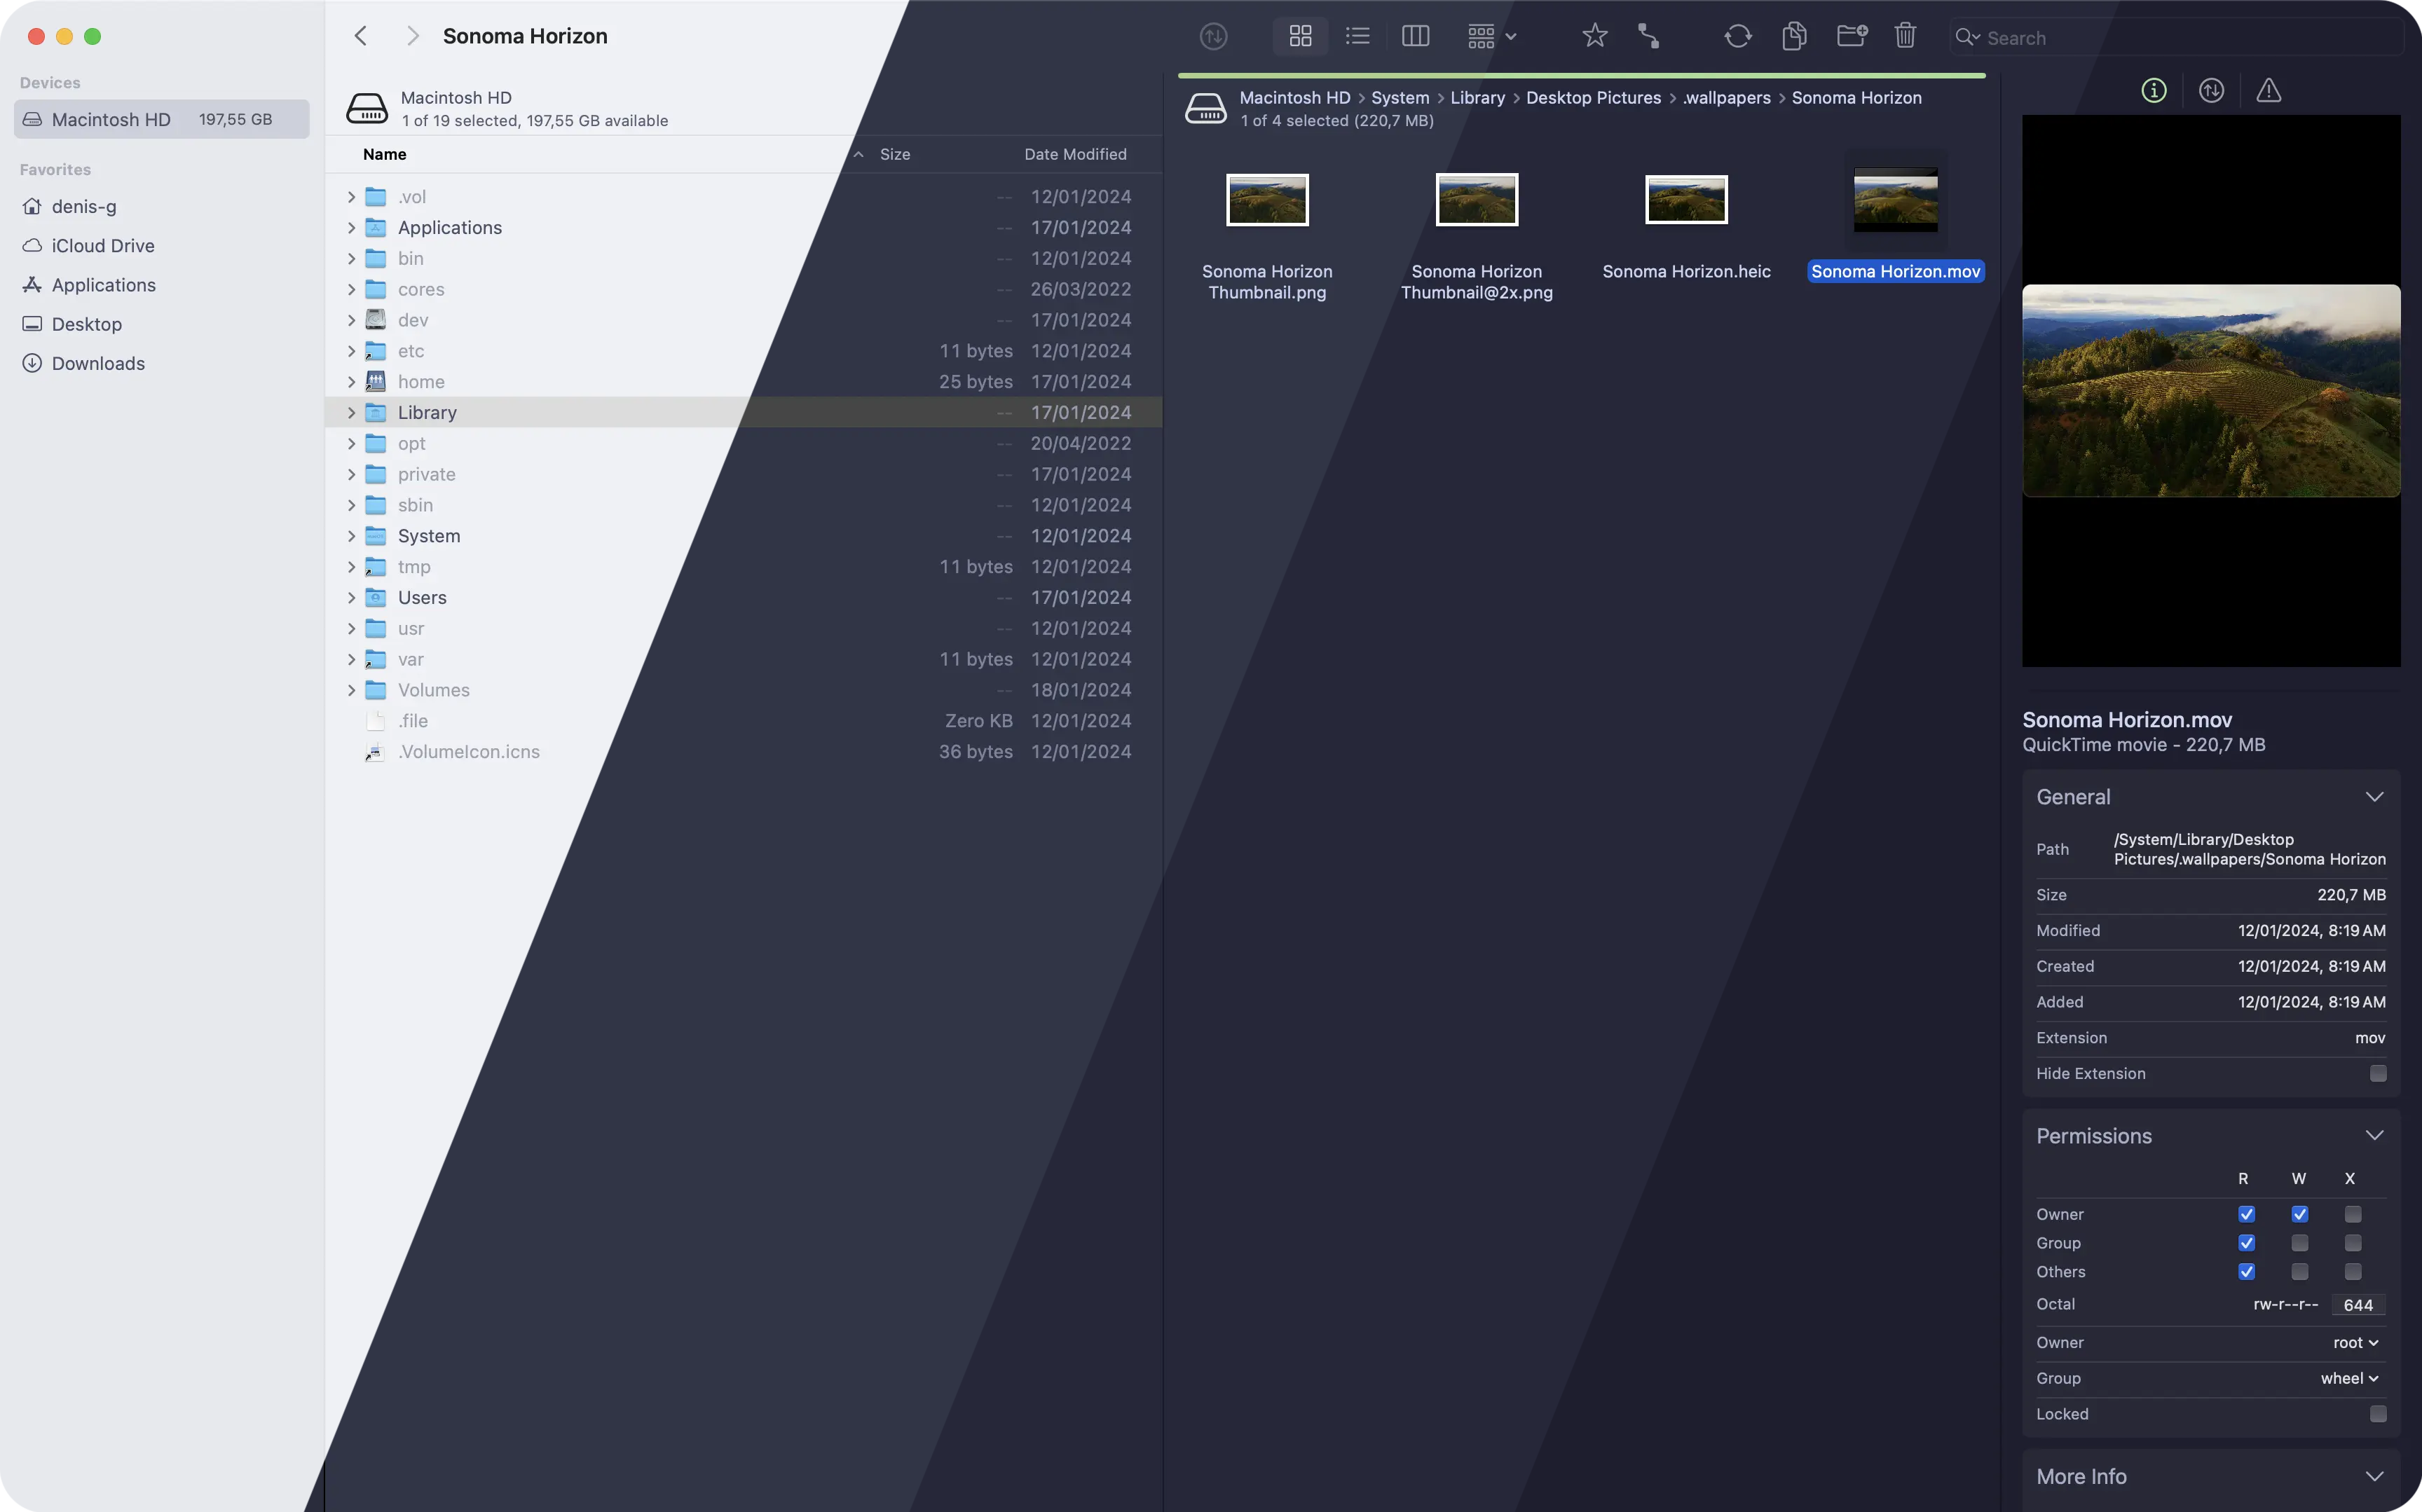Click the refresh sync arrows icon
This screenshot has width=2422, height=1512.
(1737, 37)
